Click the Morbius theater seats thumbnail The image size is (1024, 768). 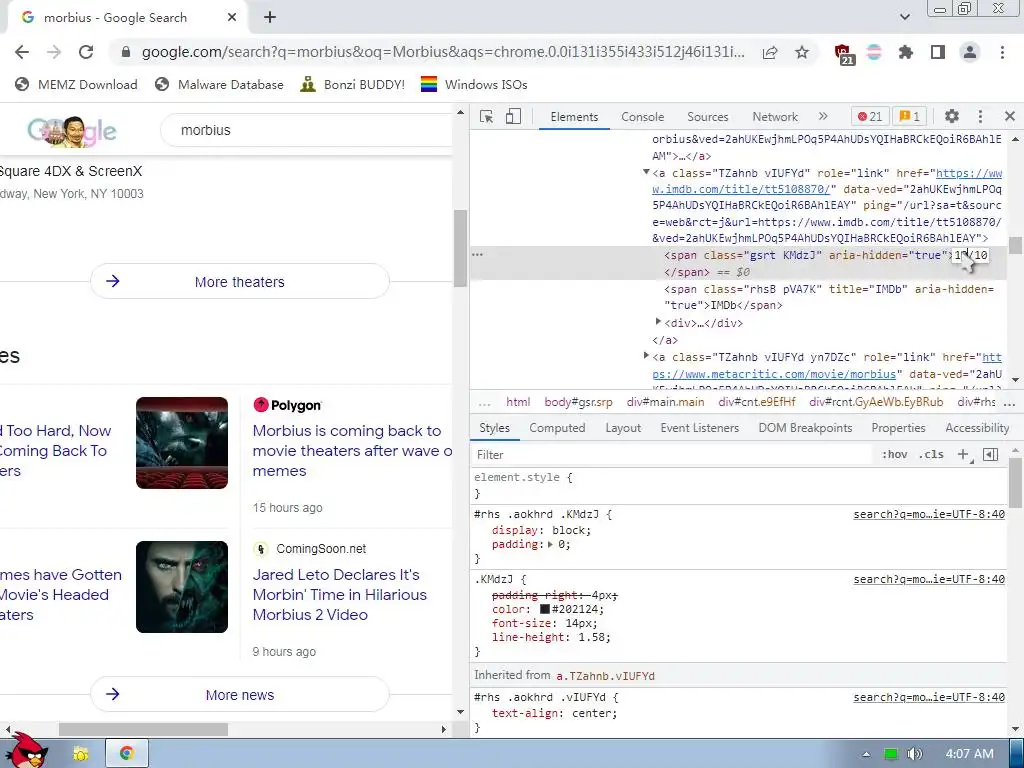click(x=182, y=443)
